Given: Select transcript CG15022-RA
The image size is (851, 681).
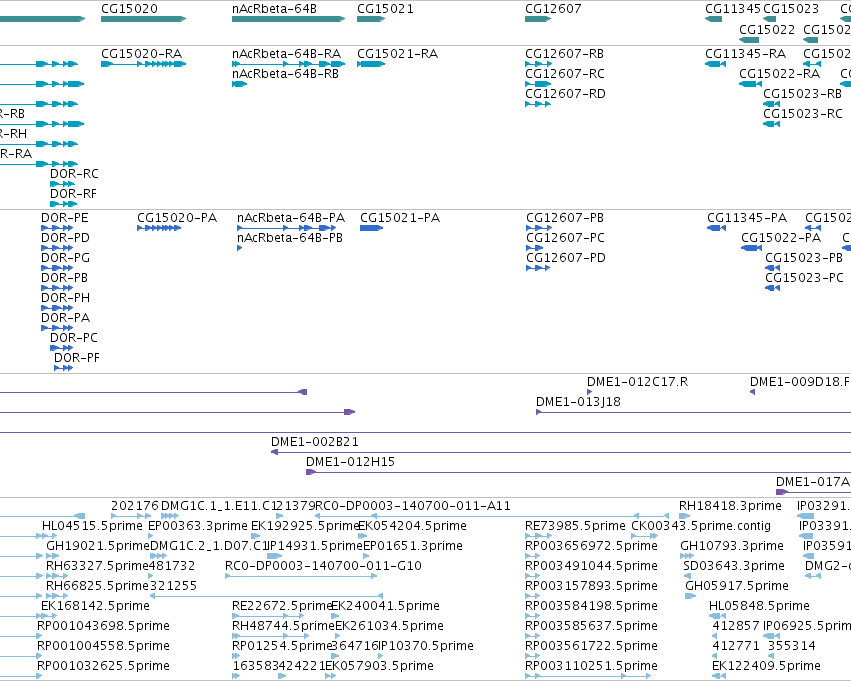Looking at the screenshot, I should click(x=751, y=84).
